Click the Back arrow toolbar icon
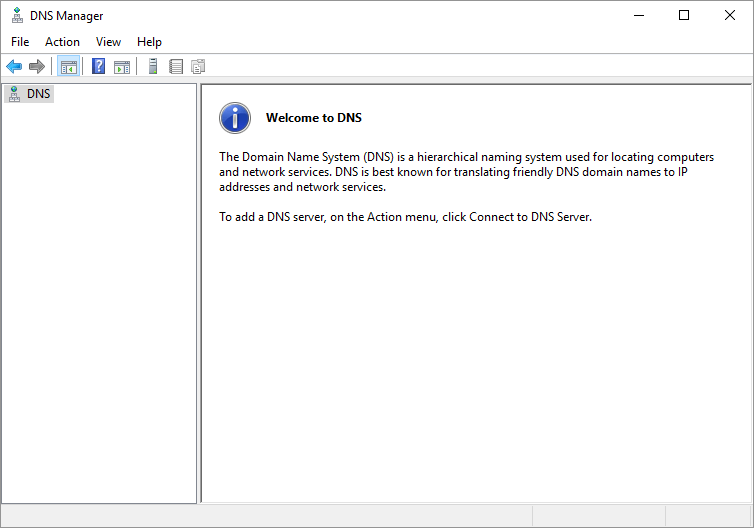The width and height of the screenshot is (754, 528). click(x=14, y=66)
